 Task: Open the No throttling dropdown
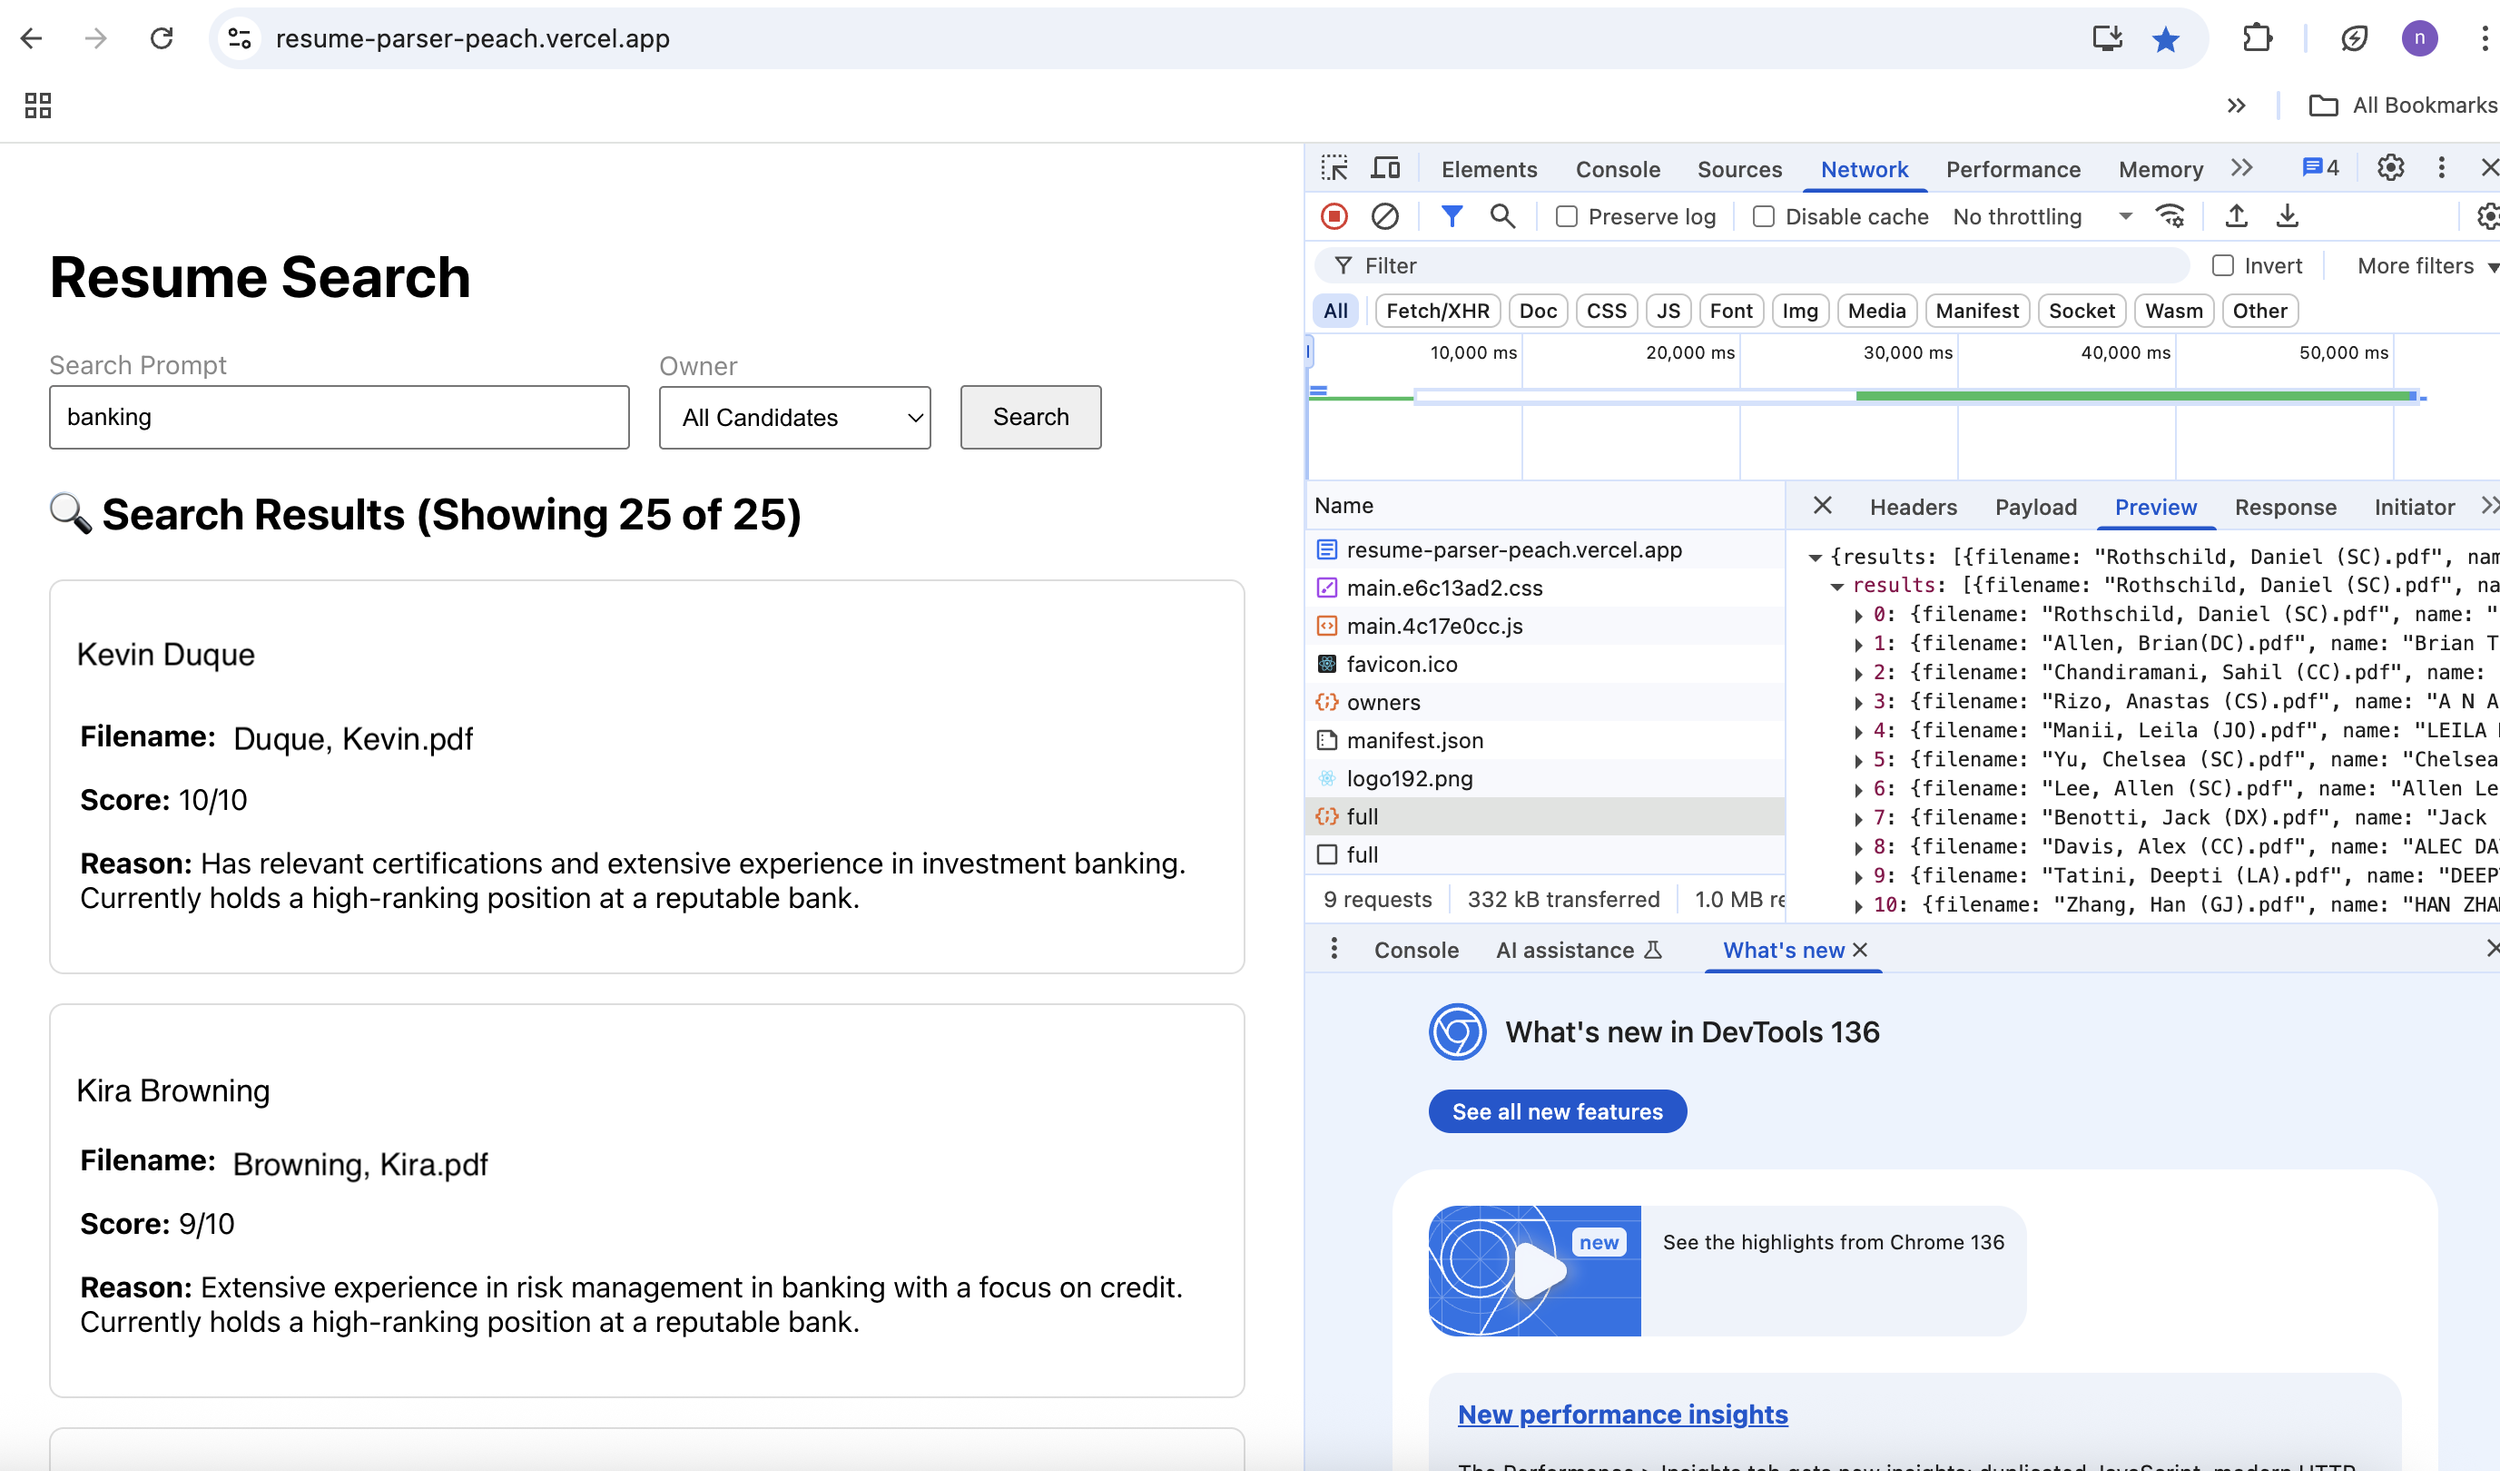2040,217
